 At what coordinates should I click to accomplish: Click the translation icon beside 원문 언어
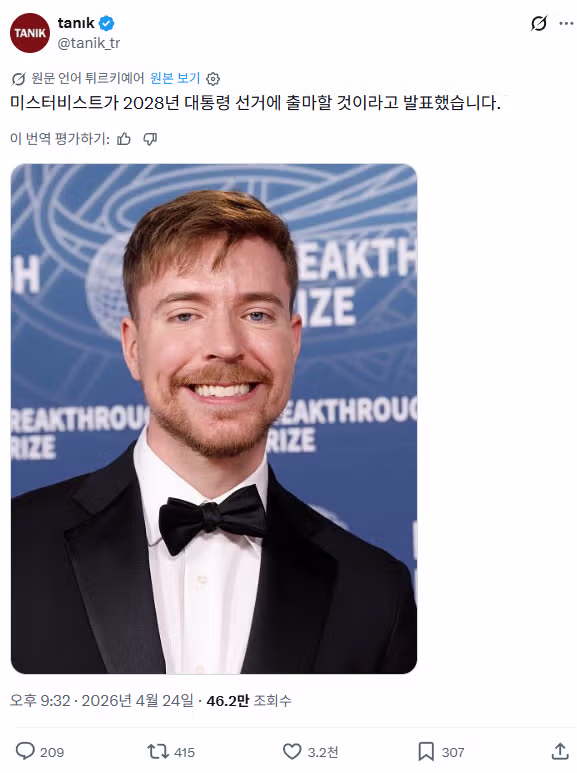click(x=18, y=78)
